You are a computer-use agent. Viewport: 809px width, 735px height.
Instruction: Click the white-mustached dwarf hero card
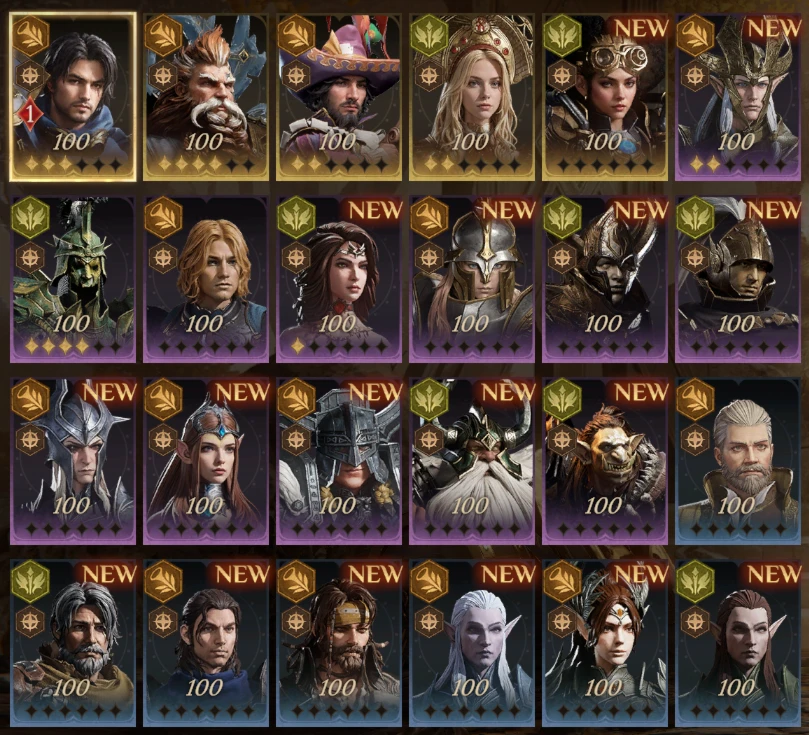[x=206, y=97]
